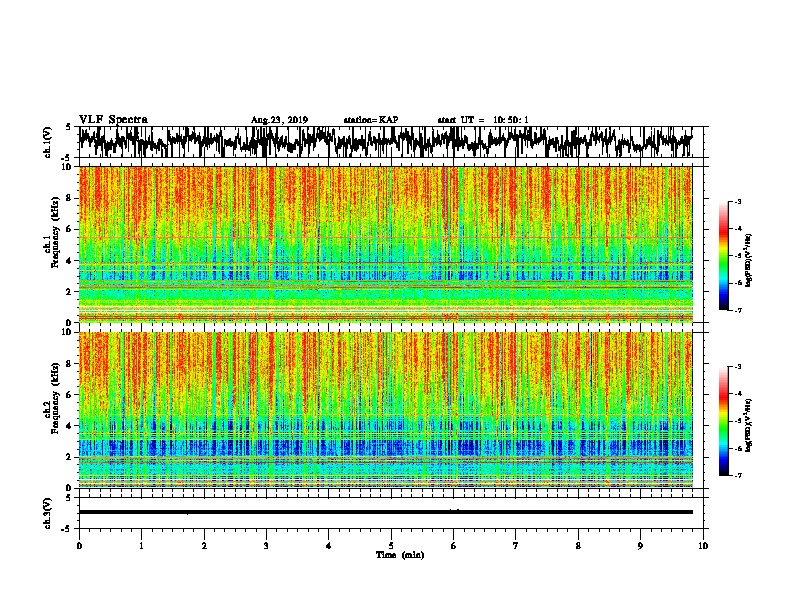Click the ch.1(V) waveform trace panel
The image size is (792, 612).
391,142
